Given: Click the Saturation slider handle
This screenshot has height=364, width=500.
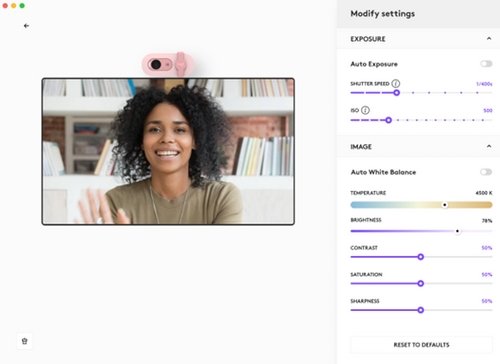Looking at the screenshot, I should click(x=421, y=283).
